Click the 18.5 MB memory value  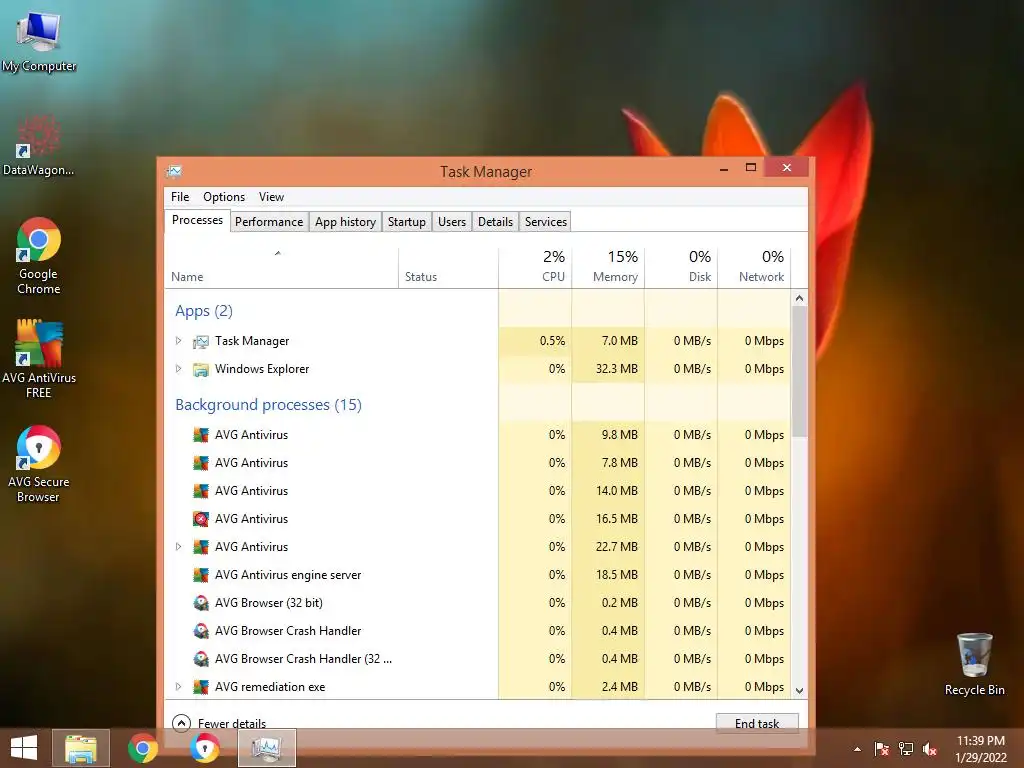pos(616,575)
